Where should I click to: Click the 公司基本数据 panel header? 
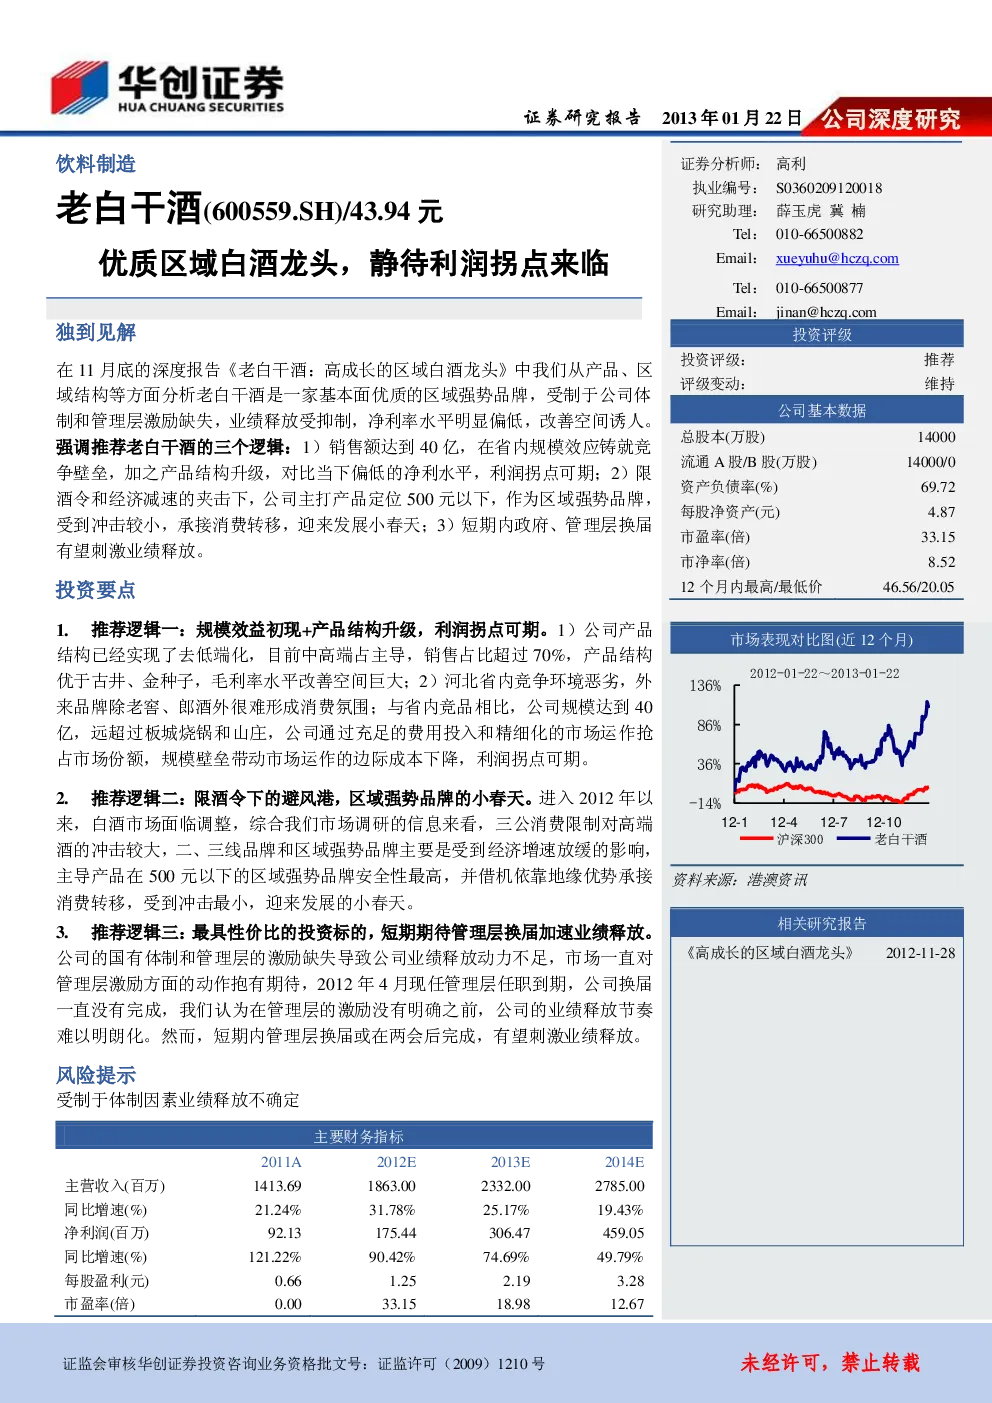click(x=817, y=410)
